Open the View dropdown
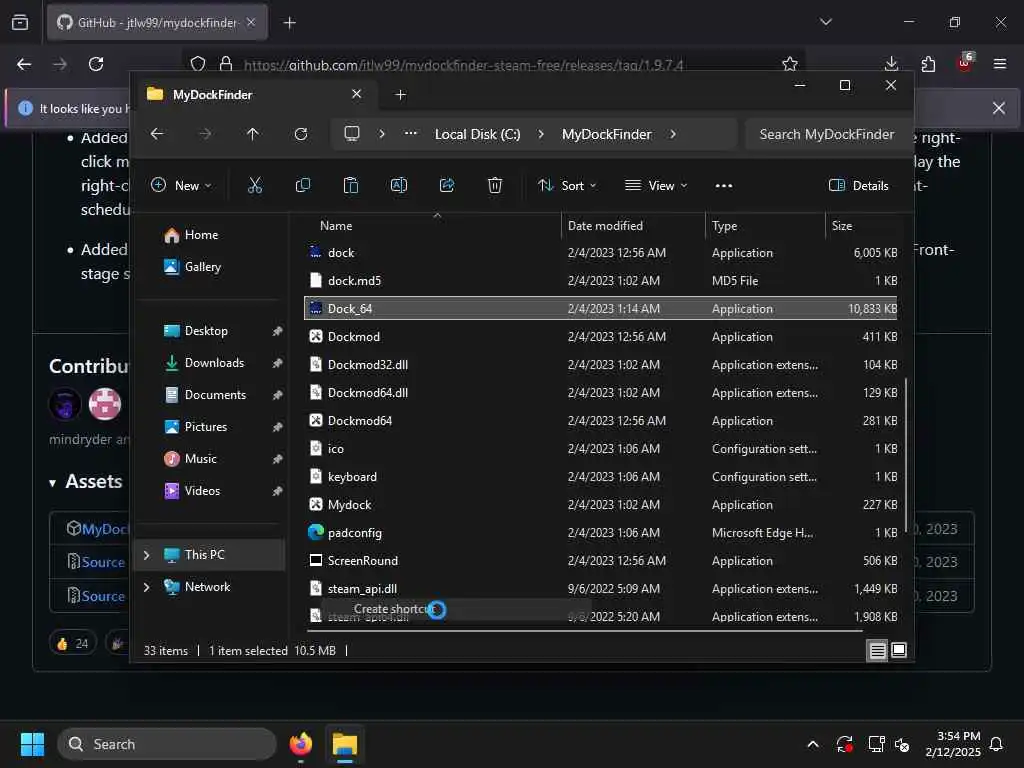The height and width of the screenshot is (768, 1024). click(656, 185)
